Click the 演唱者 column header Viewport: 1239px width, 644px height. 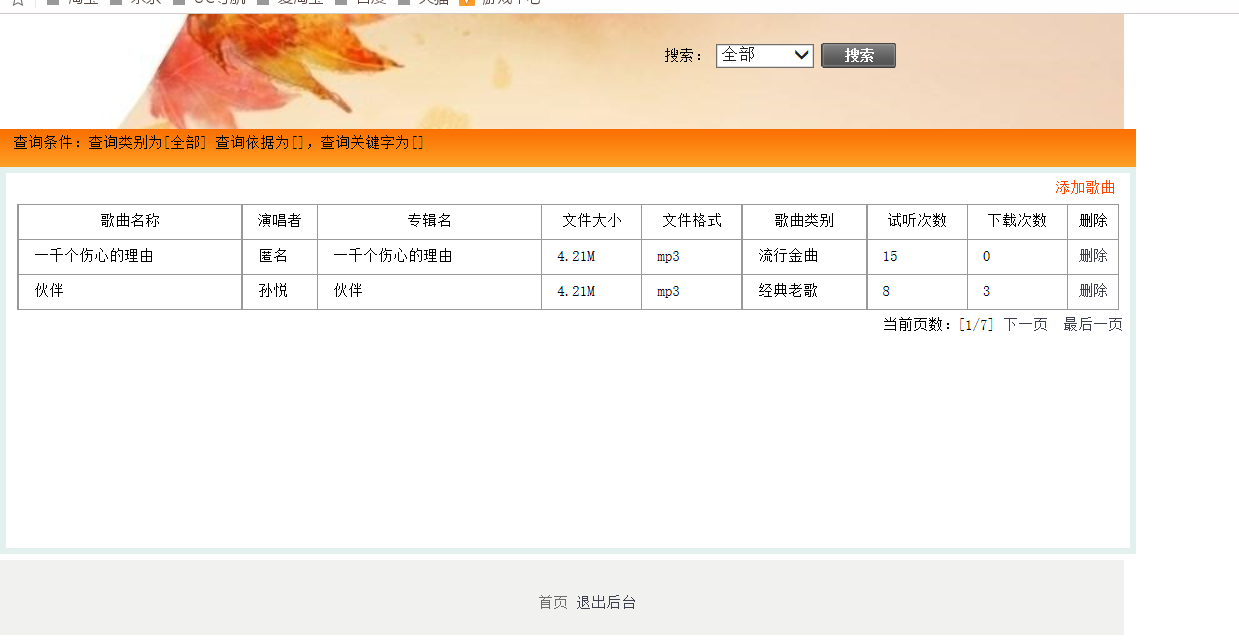click(x=280, y=221)
